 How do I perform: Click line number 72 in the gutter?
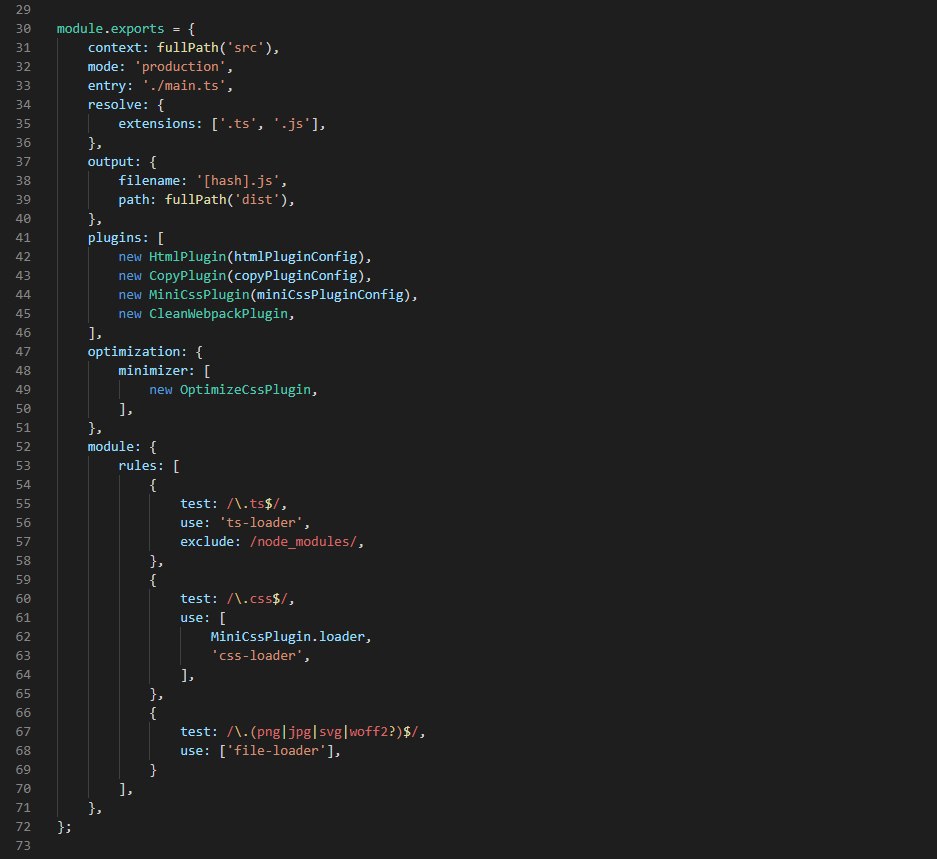(23, 827)
